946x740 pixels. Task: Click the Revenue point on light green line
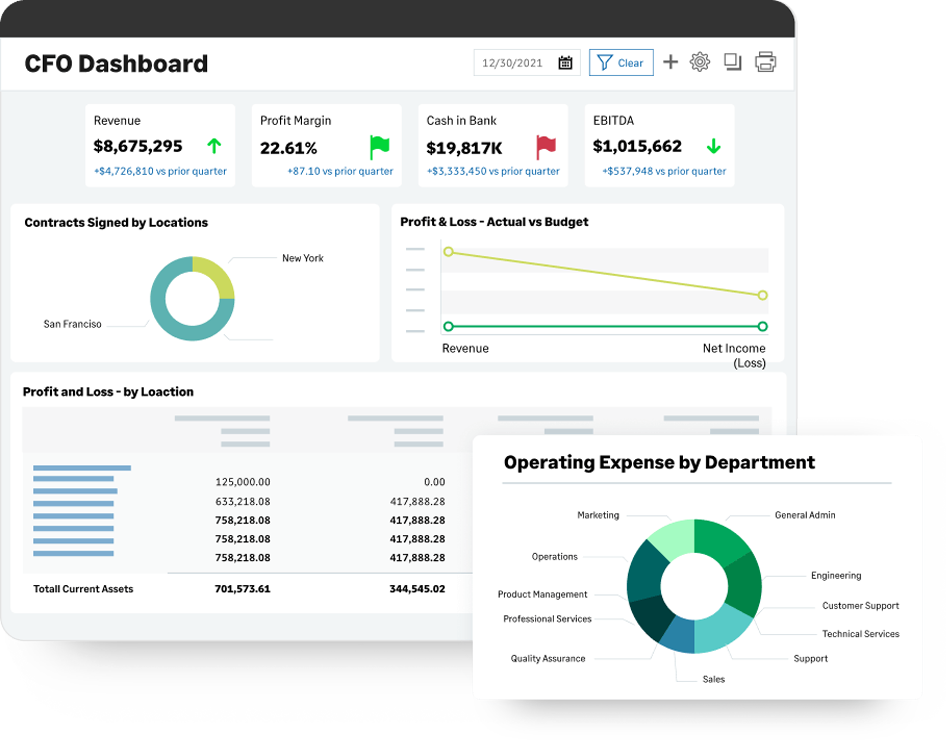point(448,252)
